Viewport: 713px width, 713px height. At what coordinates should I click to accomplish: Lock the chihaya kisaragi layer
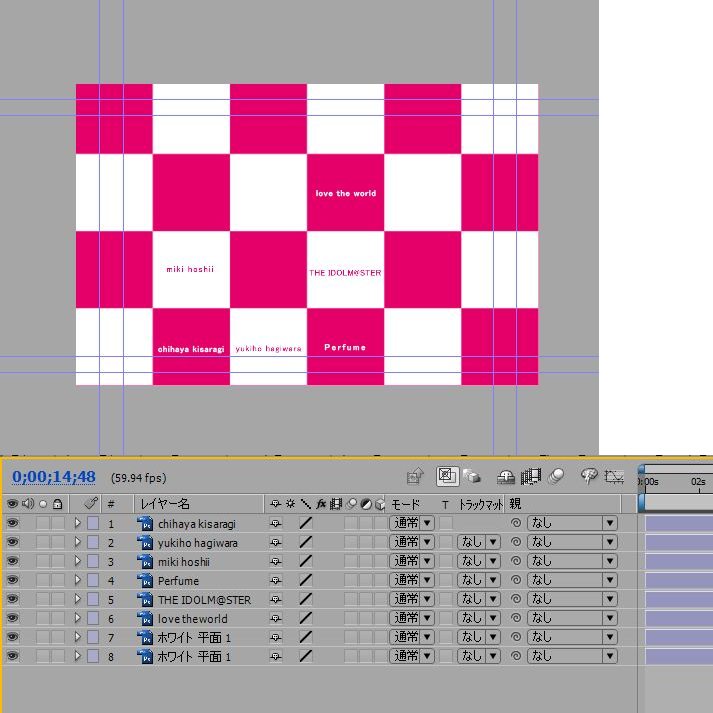(58, 523)
